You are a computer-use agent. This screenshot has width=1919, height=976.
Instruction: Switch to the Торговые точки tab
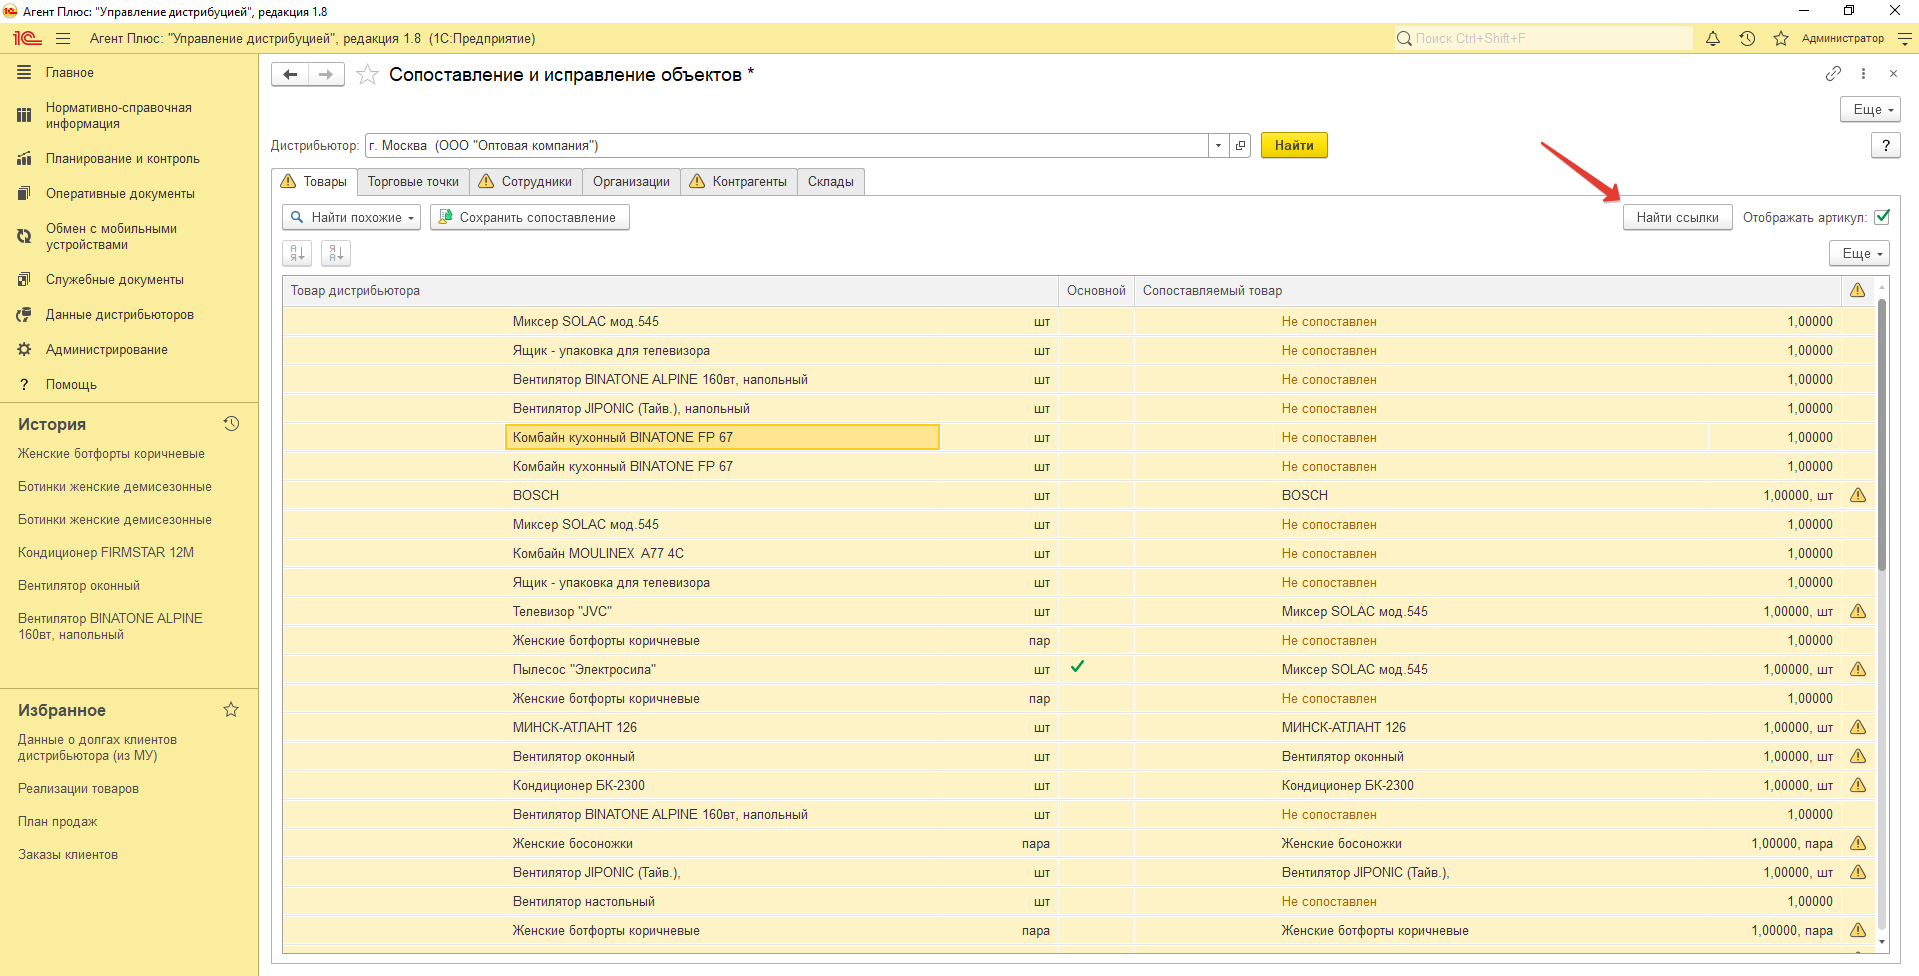[413, 181]
